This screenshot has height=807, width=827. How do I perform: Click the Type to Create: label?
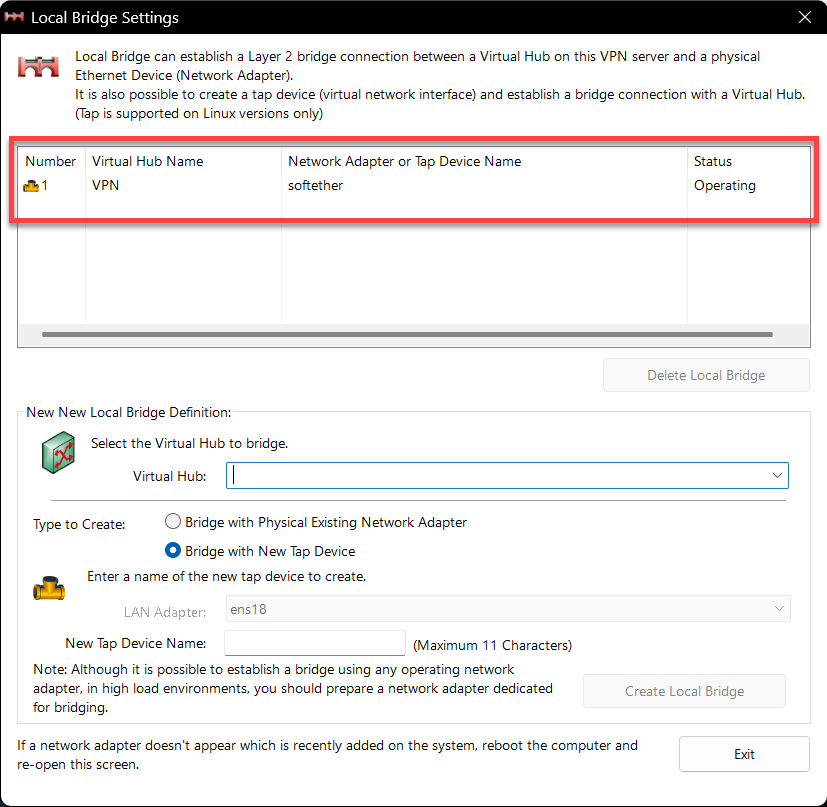(x=79, y=524)
